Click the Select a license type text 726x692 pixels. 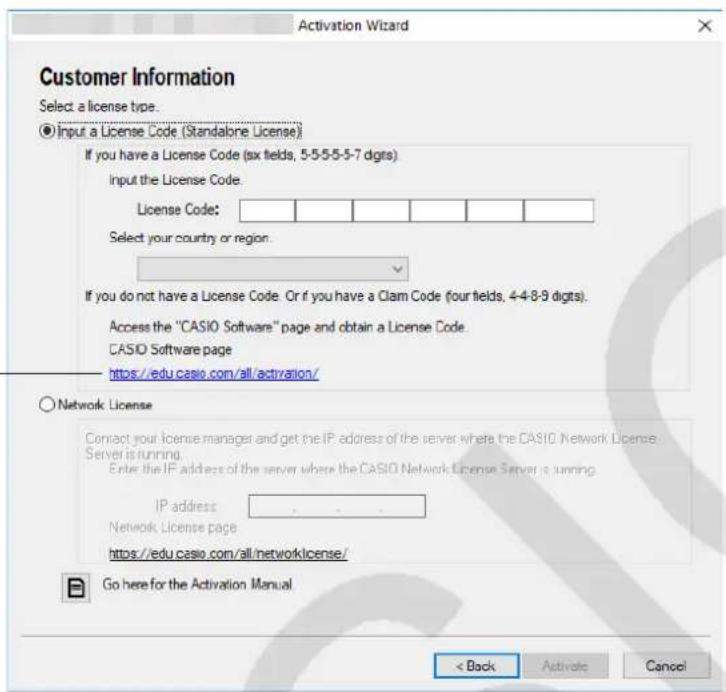tap(98, 106)
